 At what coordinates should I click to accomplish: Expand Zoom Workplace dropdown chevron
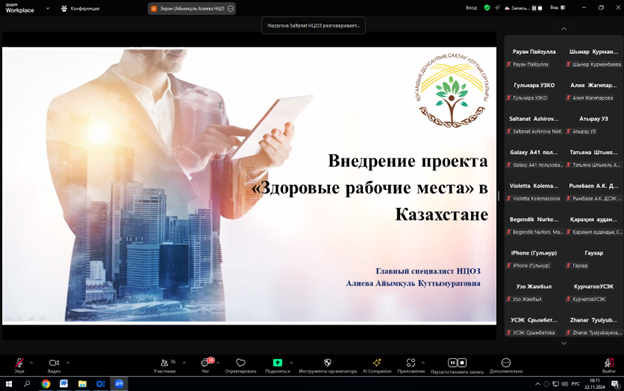click(x=48, y=8)
